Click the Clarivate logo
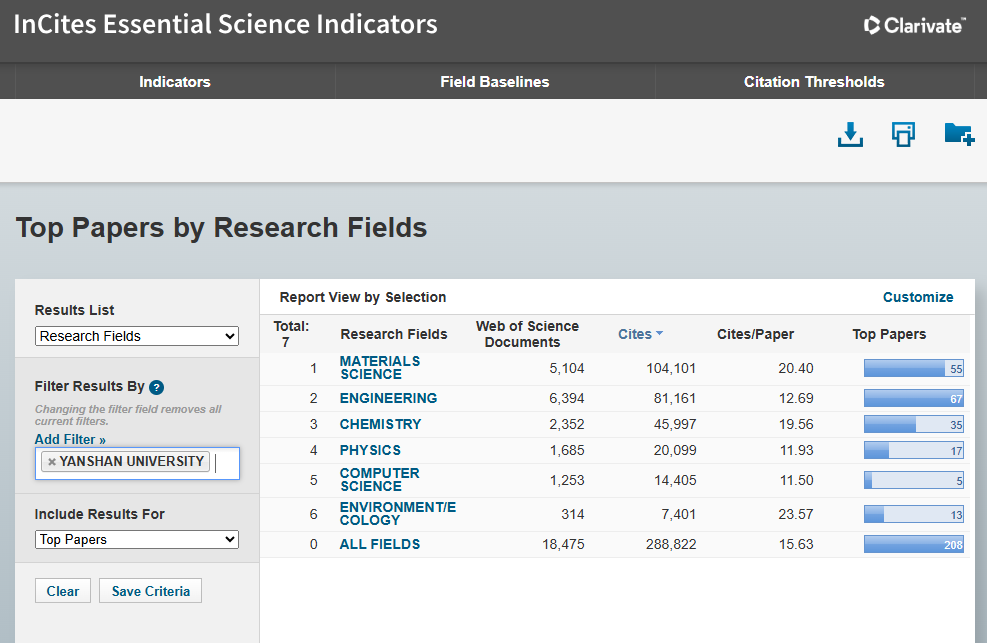This screenshot has width=987, height=643. [x=915, y=25]
